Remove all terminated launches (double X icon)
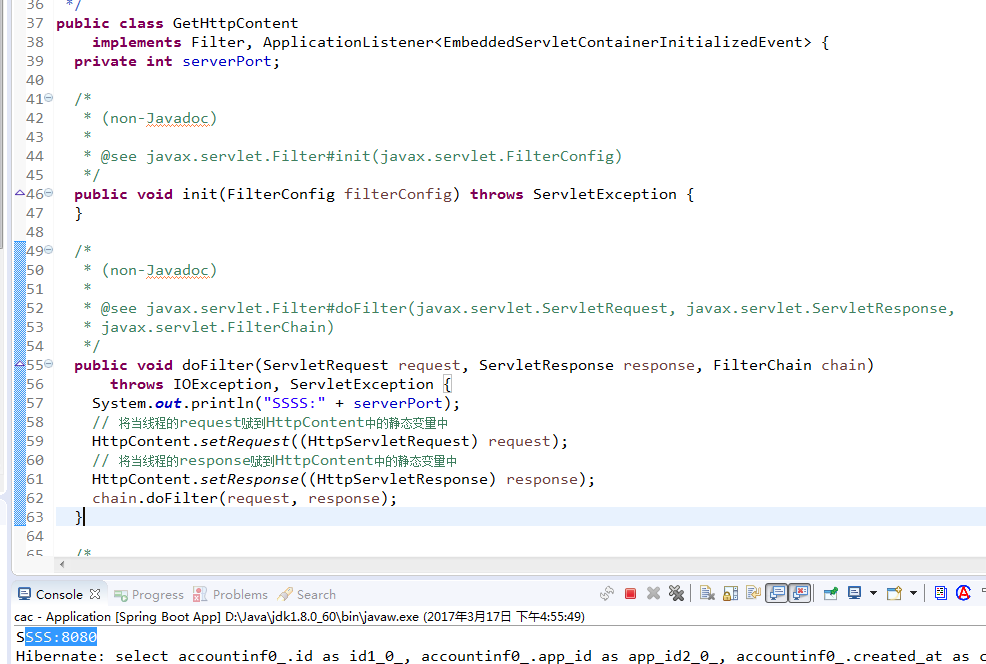 coord(676,593)
